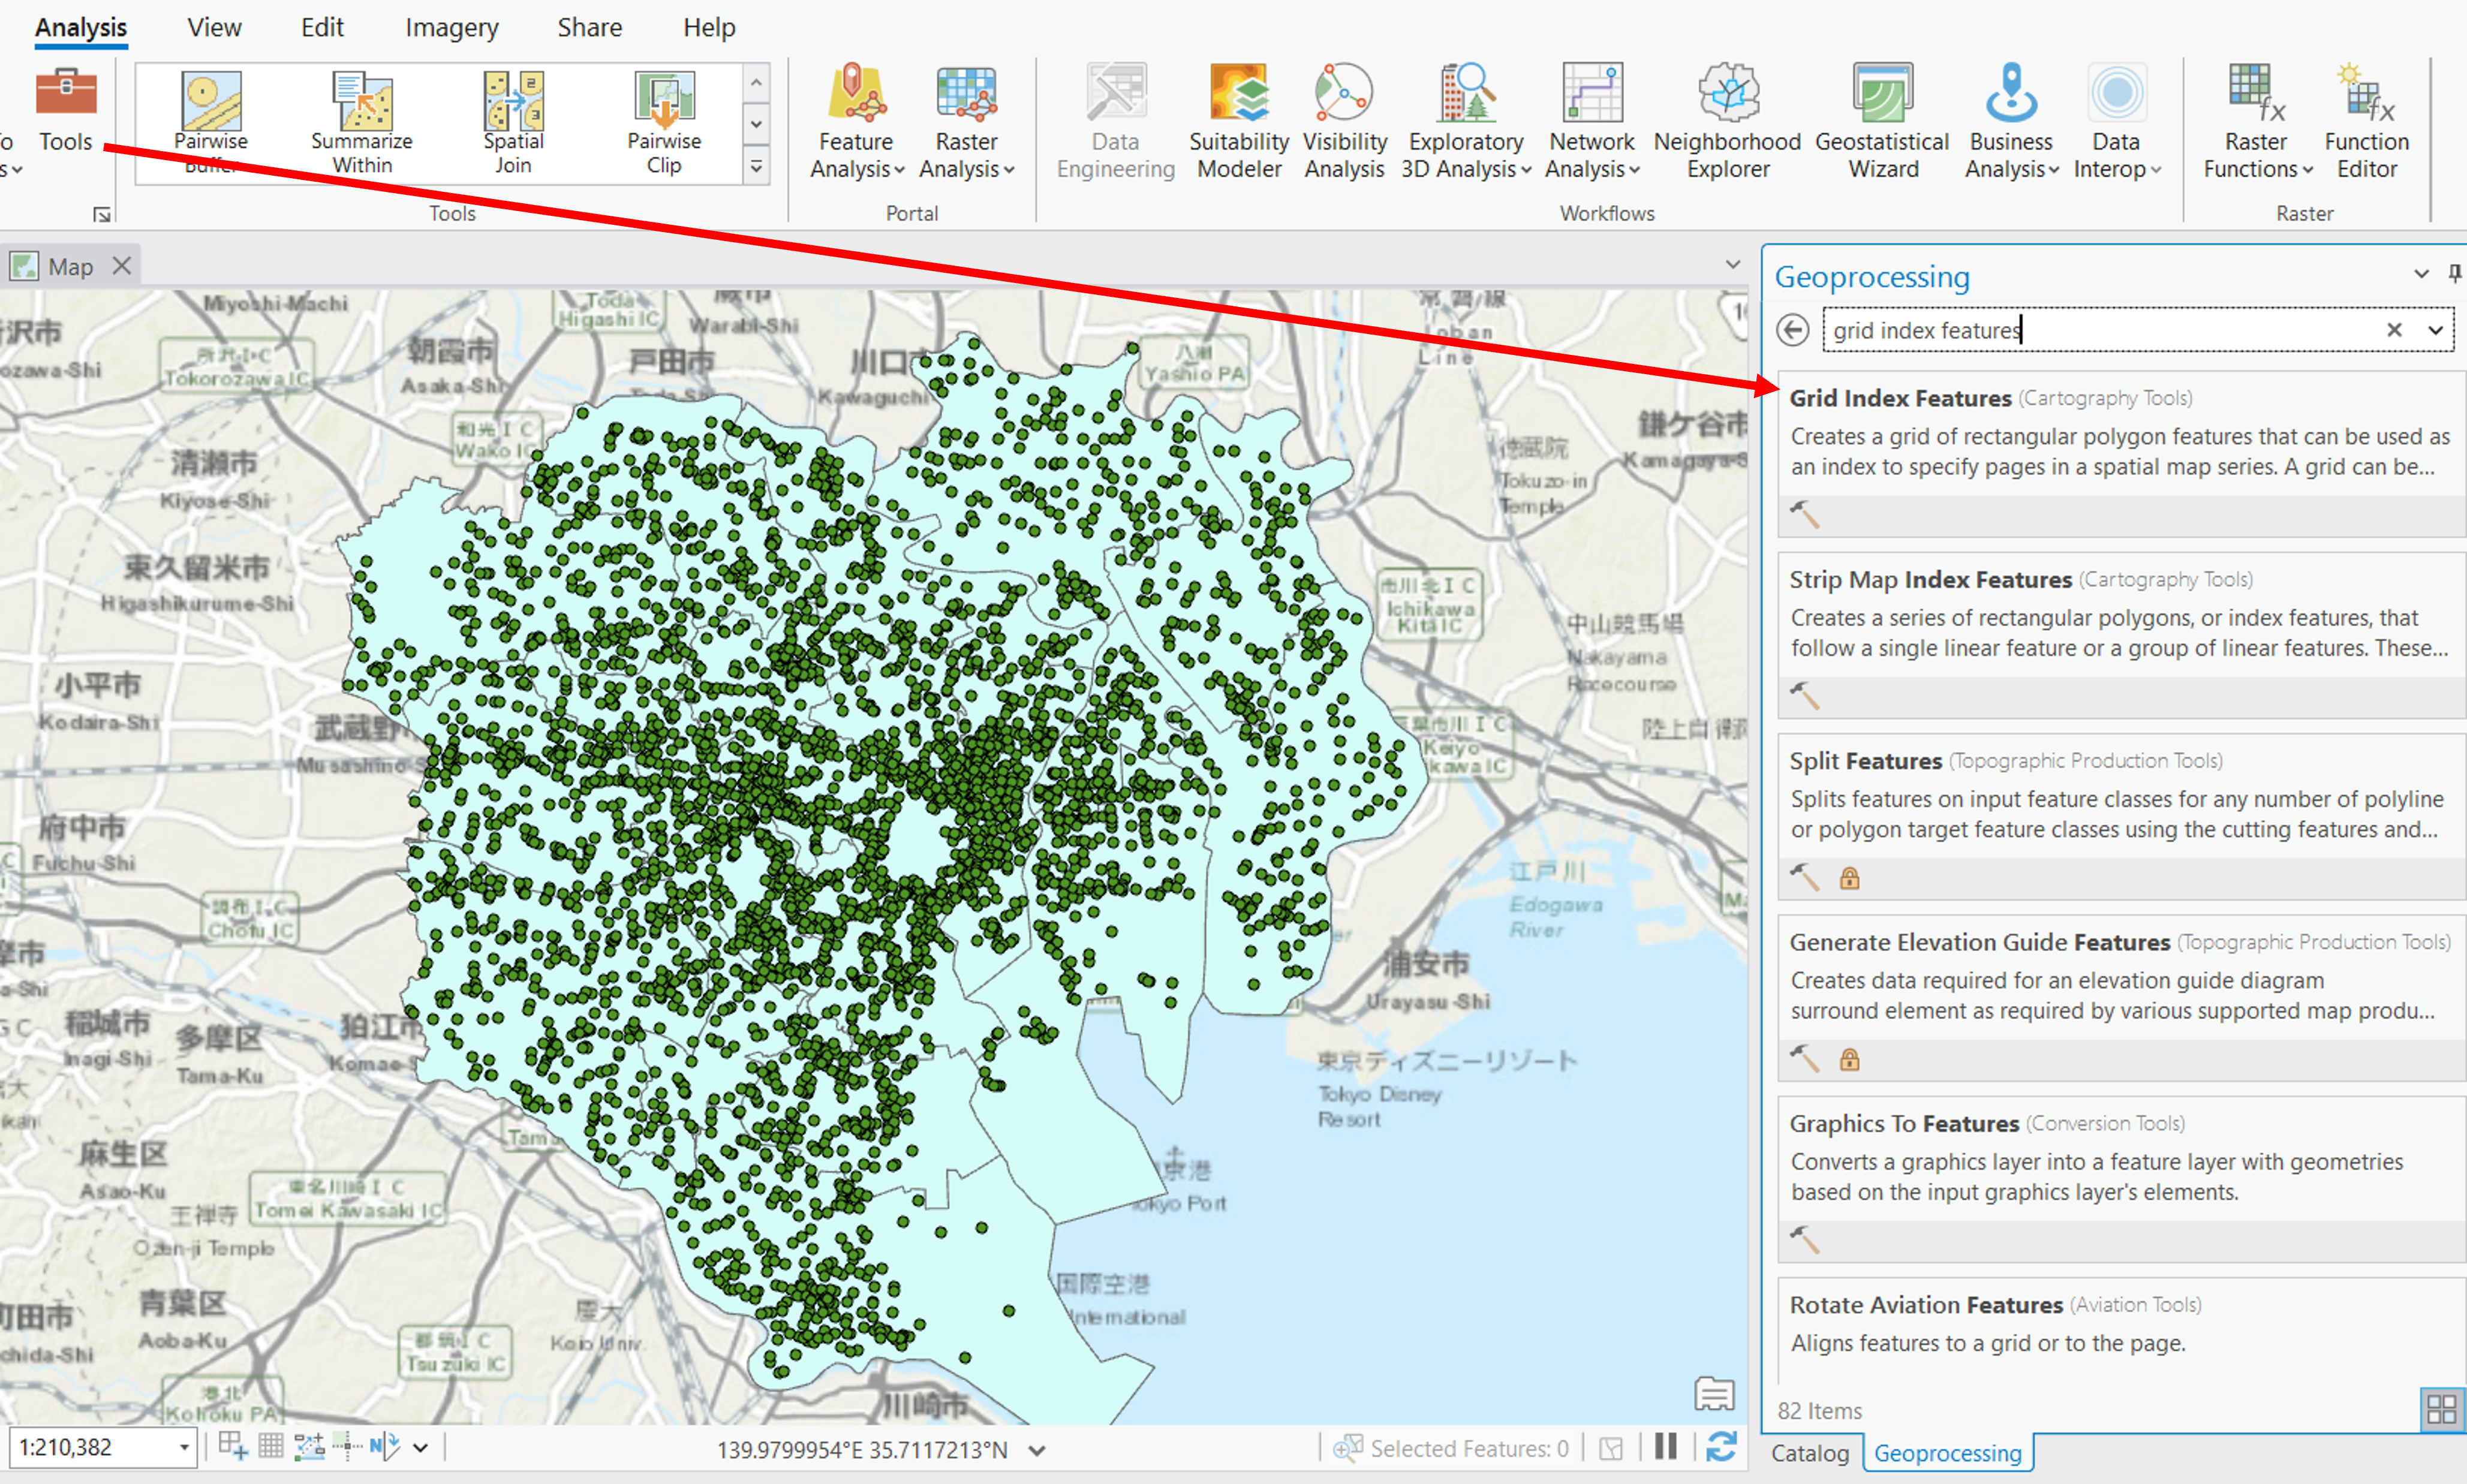Open the Imagery ribbon tab
Viewport: 2467px width, 1484px height.
[451, 27]
